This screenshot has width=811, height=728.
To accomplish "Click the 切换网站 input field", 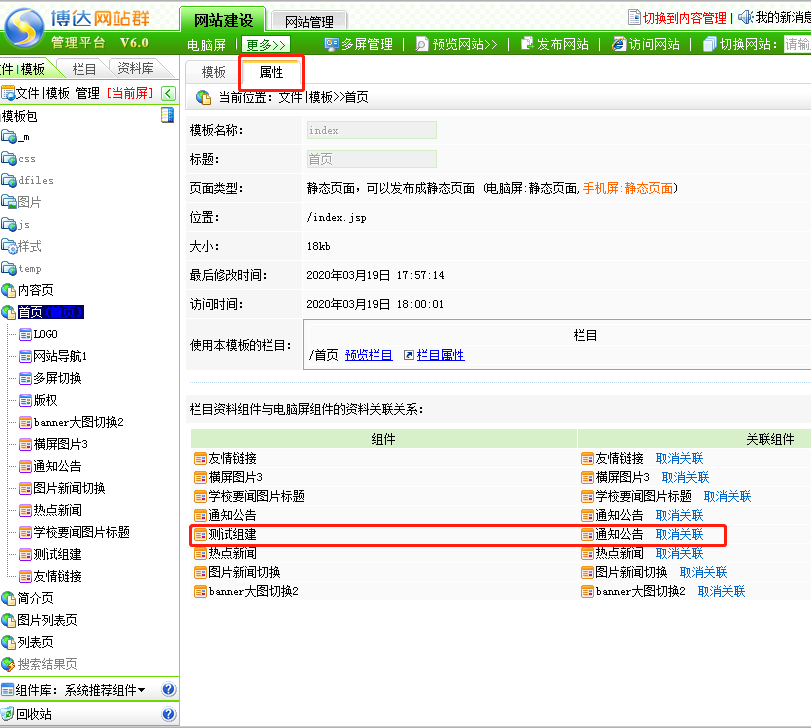I will pos(797,44).
